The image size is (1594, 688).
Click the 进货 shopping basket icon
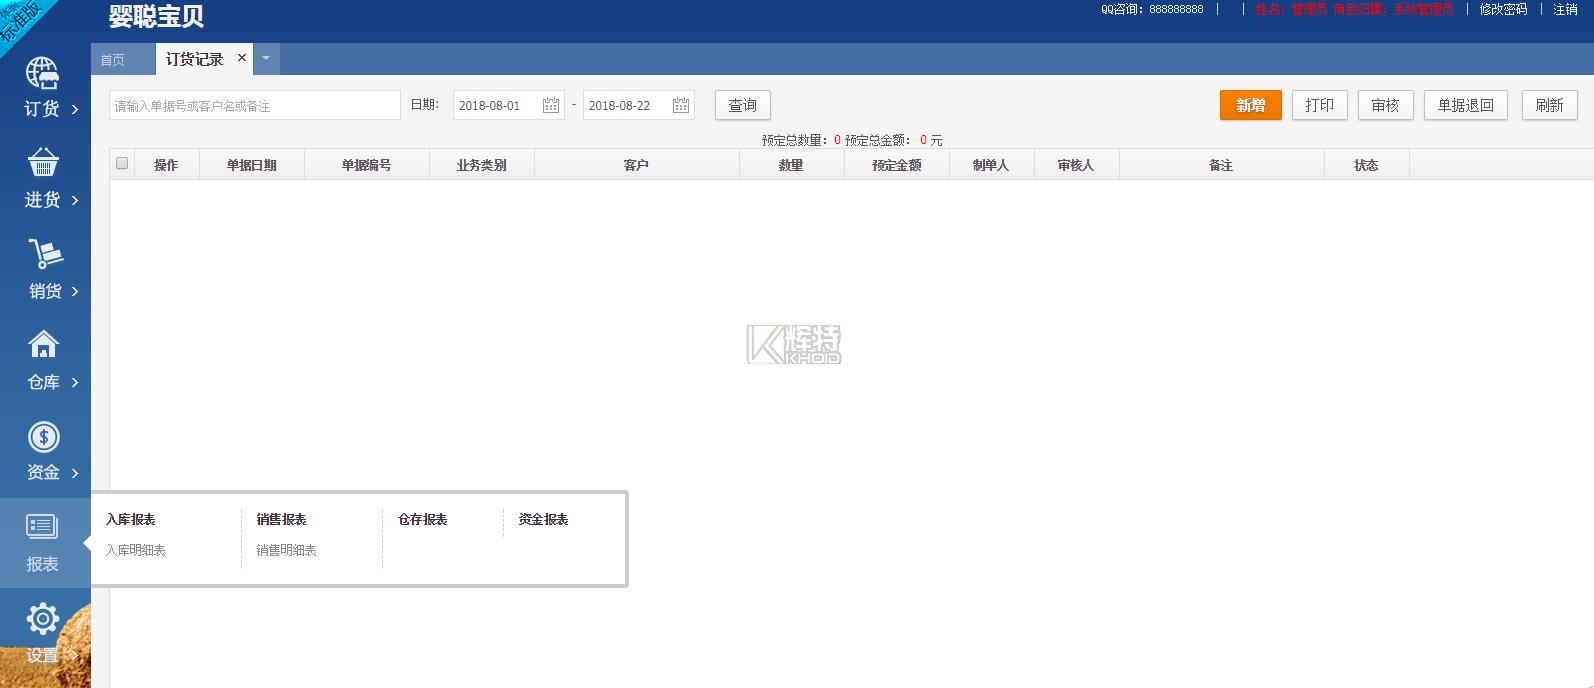coord(42,163)
